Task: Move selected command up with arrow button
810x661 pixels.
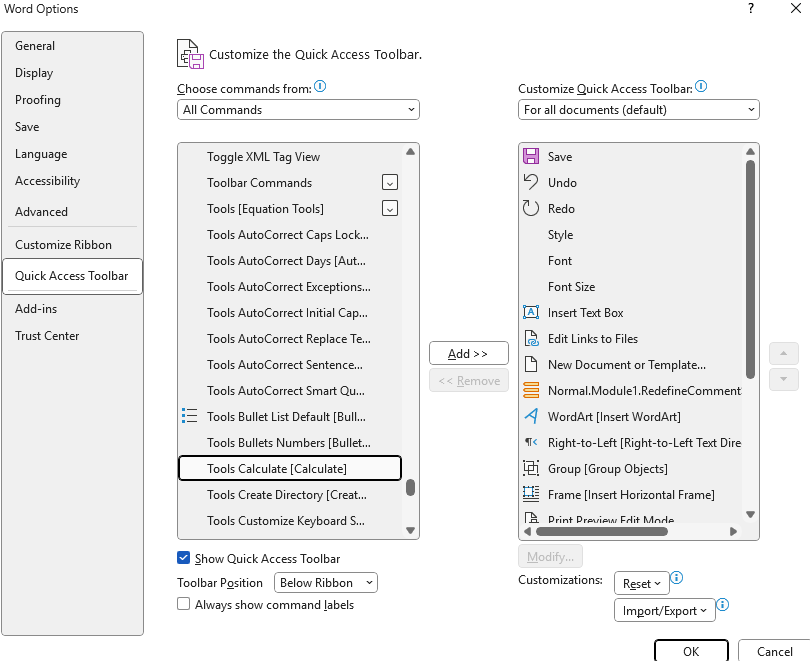Action: click(784, 354)
